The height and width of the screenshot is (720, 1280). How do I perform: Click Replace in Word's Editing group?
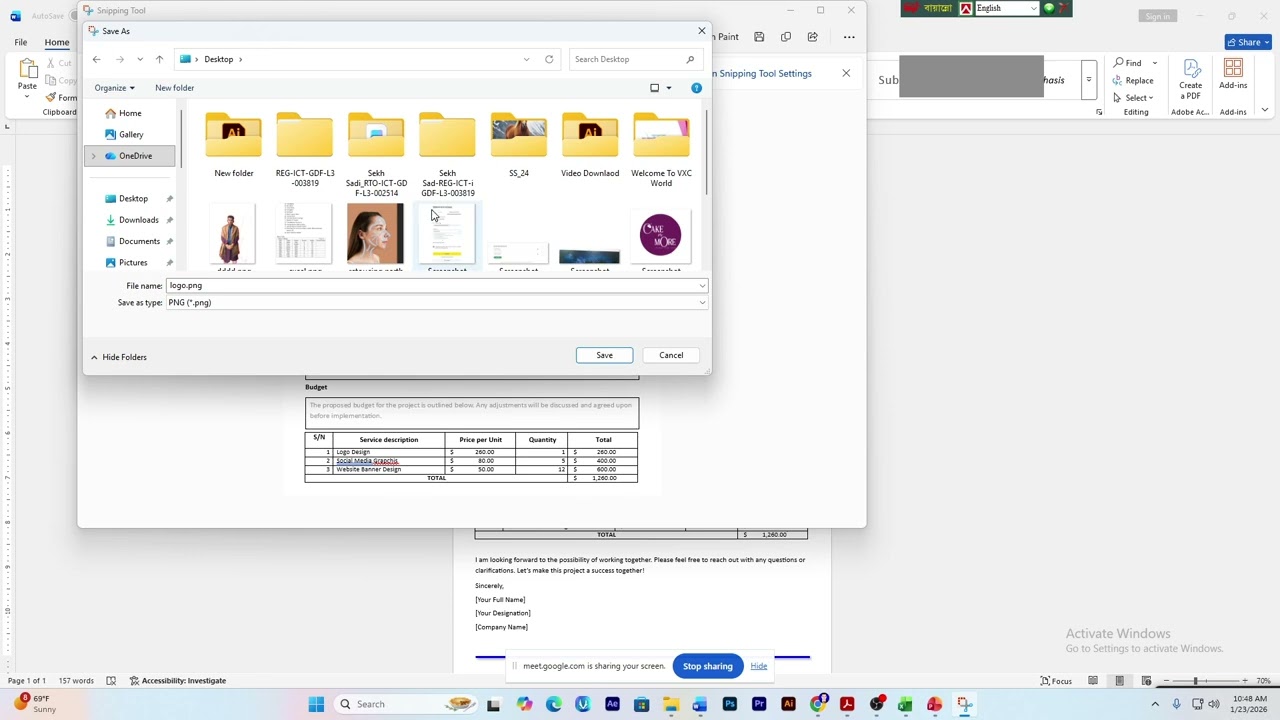click(1133, 80)
